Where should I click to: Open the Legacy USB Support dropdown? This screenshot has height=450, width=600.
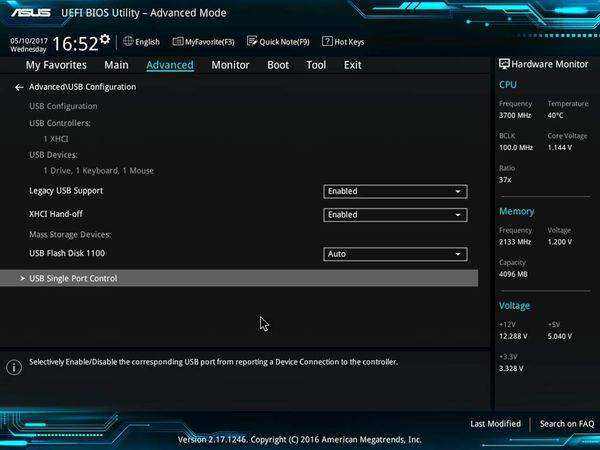coord(395,191)
